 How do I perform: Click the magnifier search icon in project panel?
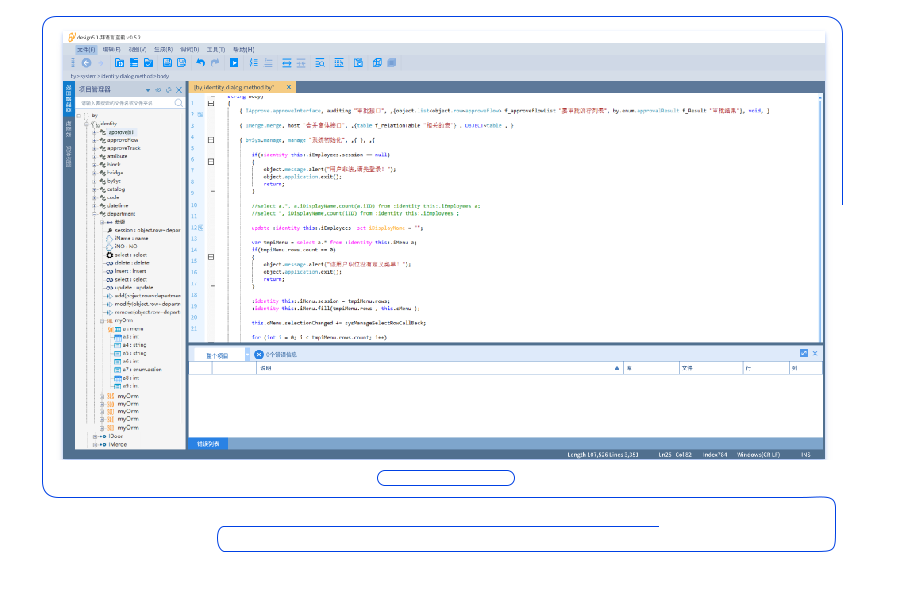[x=179, y=103]
